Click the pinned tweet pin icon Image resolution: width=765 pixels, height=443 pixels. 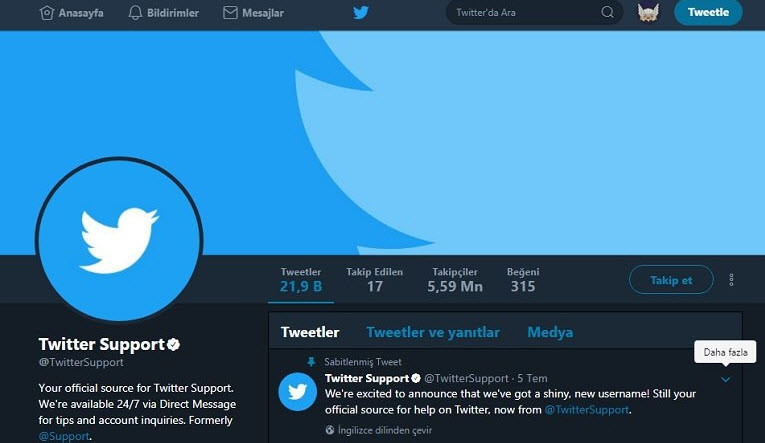311,362
